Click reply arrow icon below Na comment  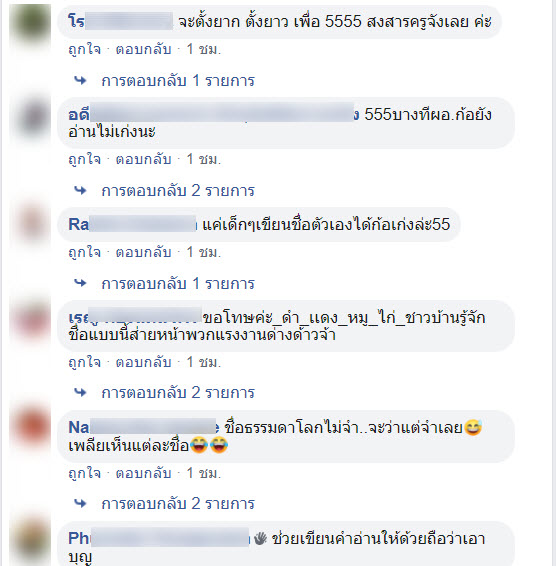click(x=80, y=503)
